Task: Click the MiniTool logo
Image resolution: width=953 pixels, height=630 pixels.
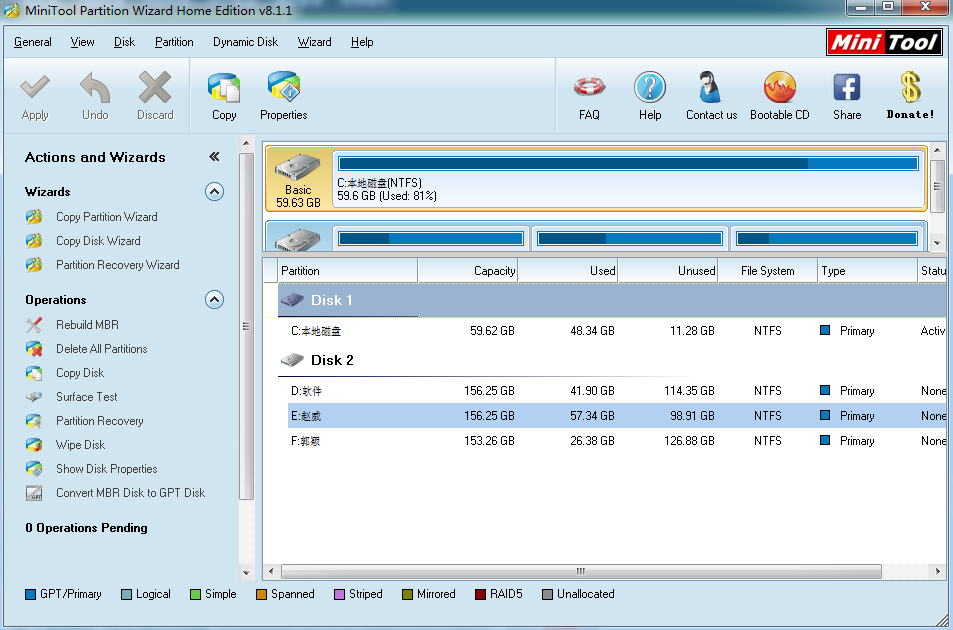Action: [x=884, y=43]
